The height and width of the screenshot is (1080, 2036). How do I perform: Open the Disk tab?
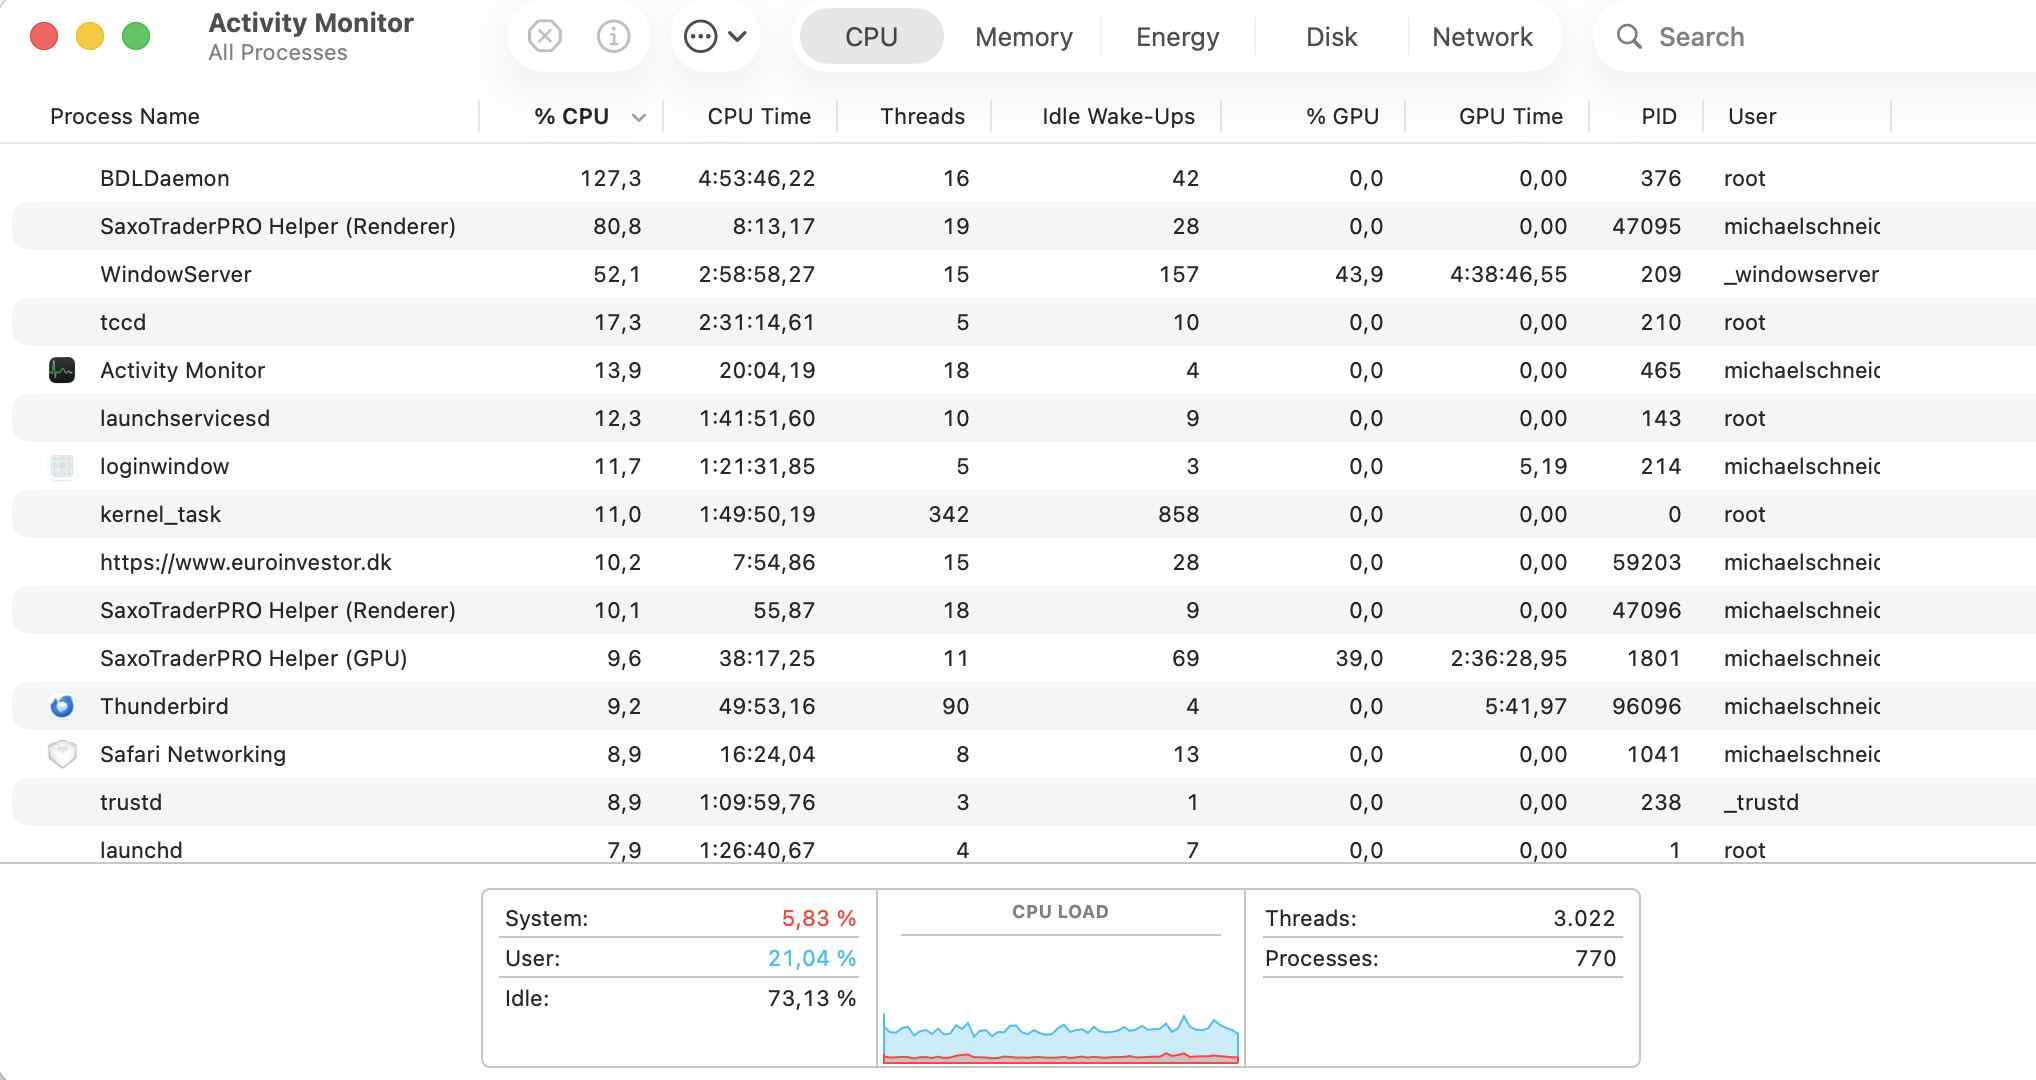tap(1331, 37)
